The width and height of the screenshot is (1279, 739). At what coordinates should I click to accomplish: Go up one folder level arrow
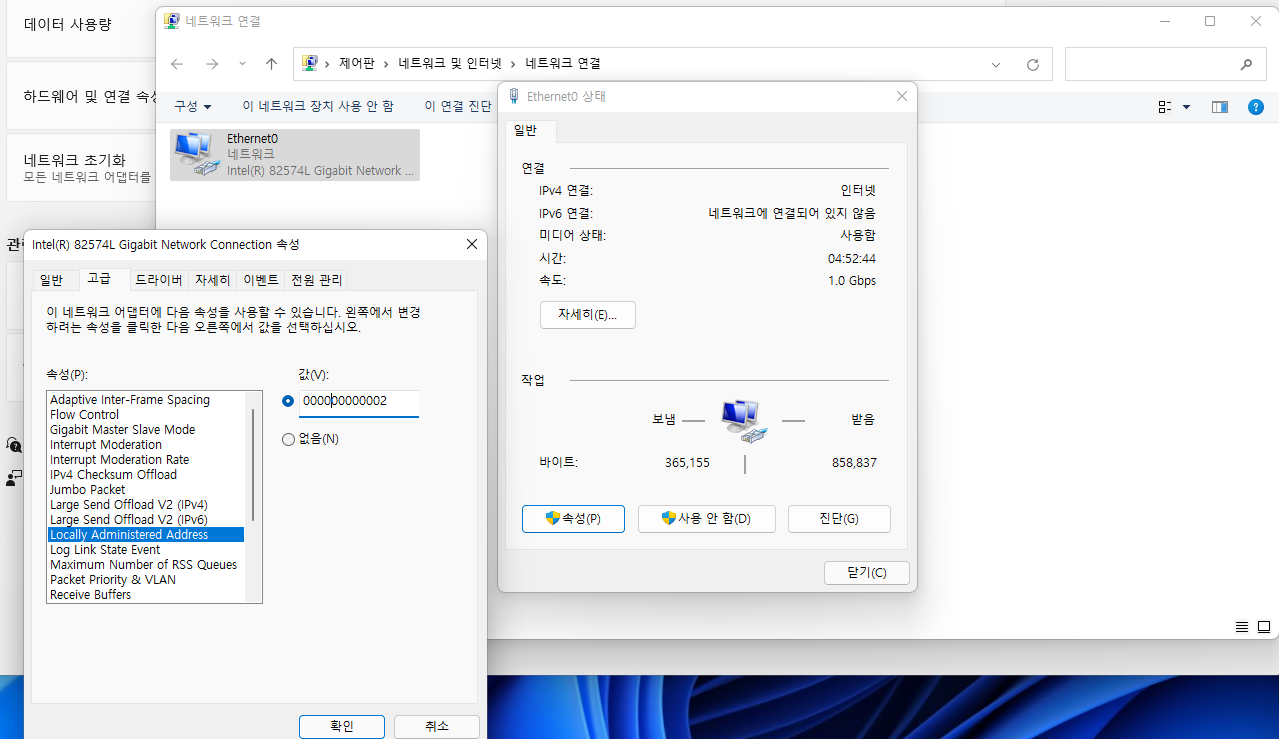click(271, 64)
